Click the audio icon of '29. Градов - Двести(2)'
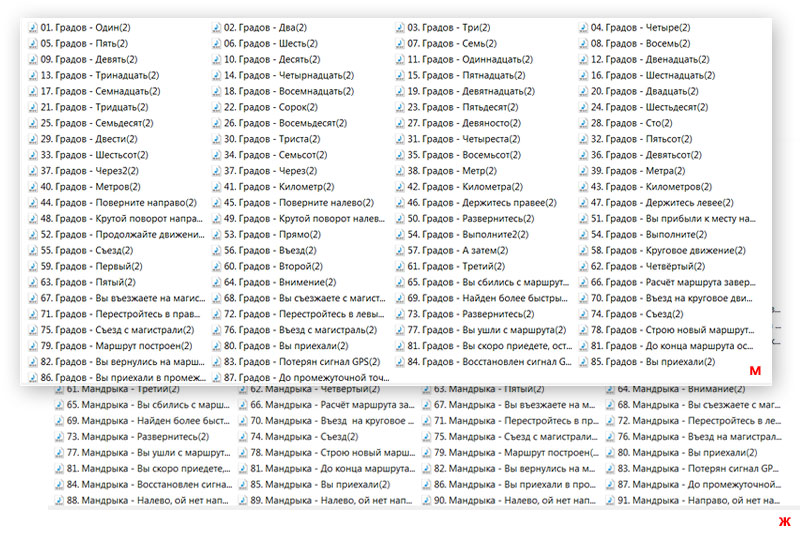This screenshot has height=536, width=800. pyautogui.click(x=33, y=139)
